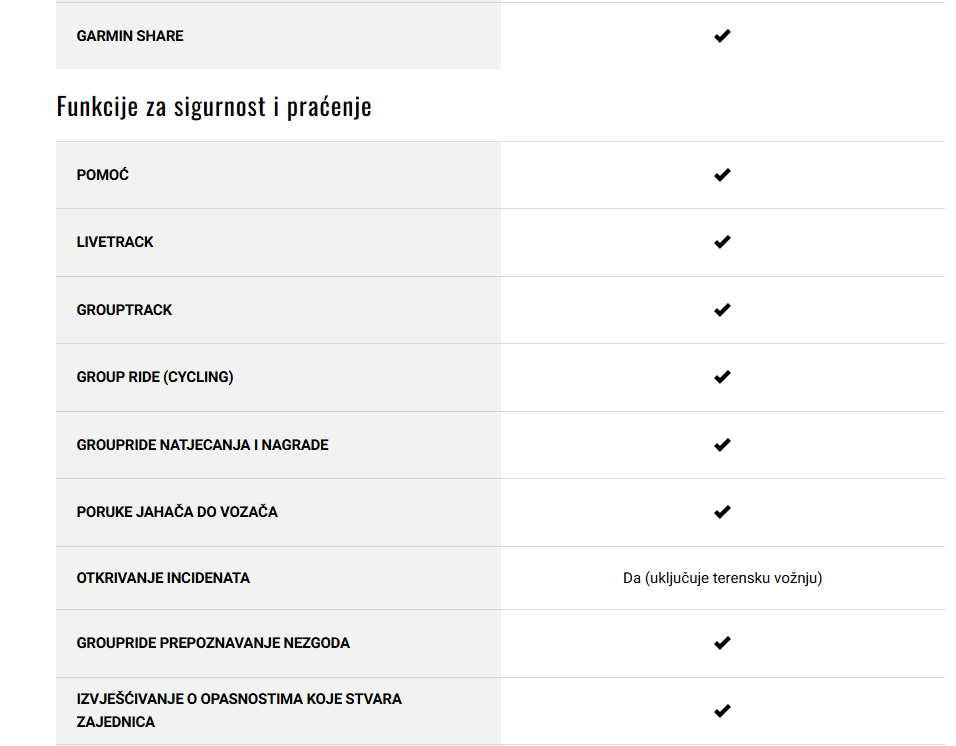Select the GARMIN SHARE label
The image size is (956, 746).
(130, 36)
